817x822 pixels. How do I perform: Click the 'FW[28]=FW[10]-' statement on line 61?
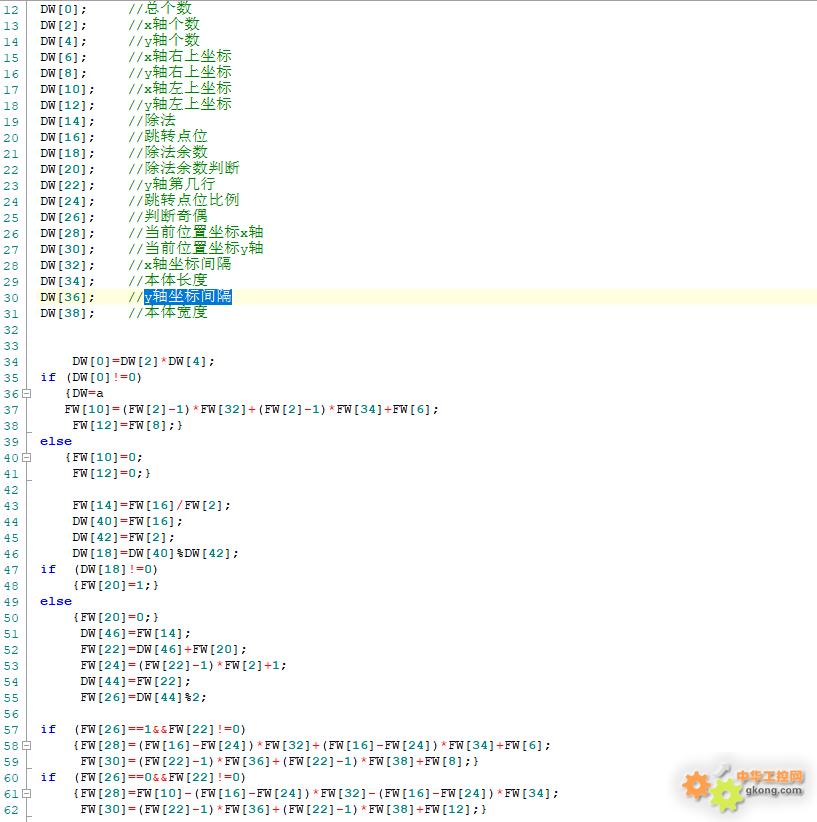(316, 793)
